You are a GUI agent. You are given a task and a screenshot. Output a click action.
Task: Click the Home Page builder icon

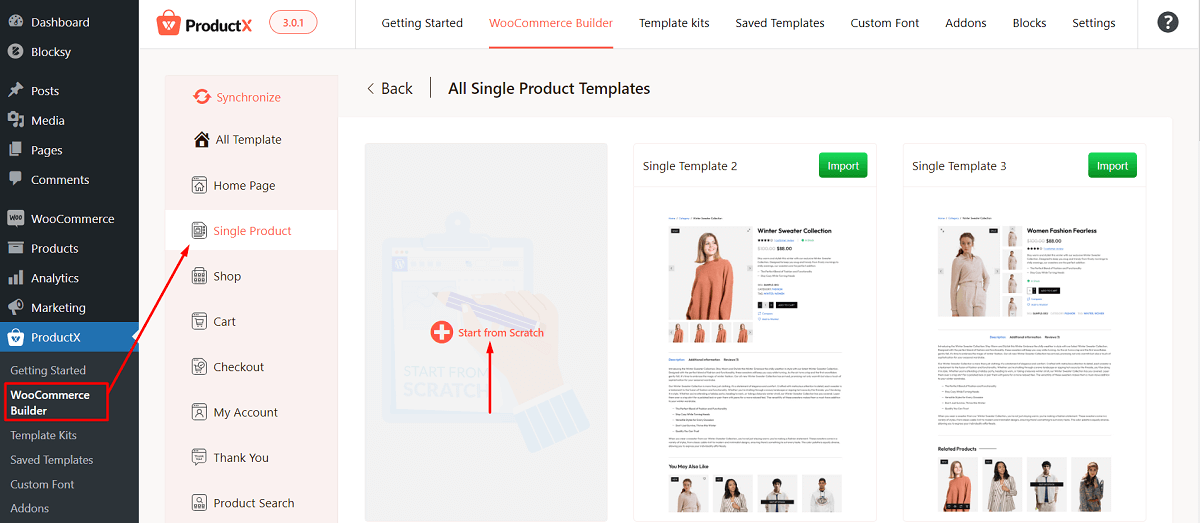(x=200, y=185)
